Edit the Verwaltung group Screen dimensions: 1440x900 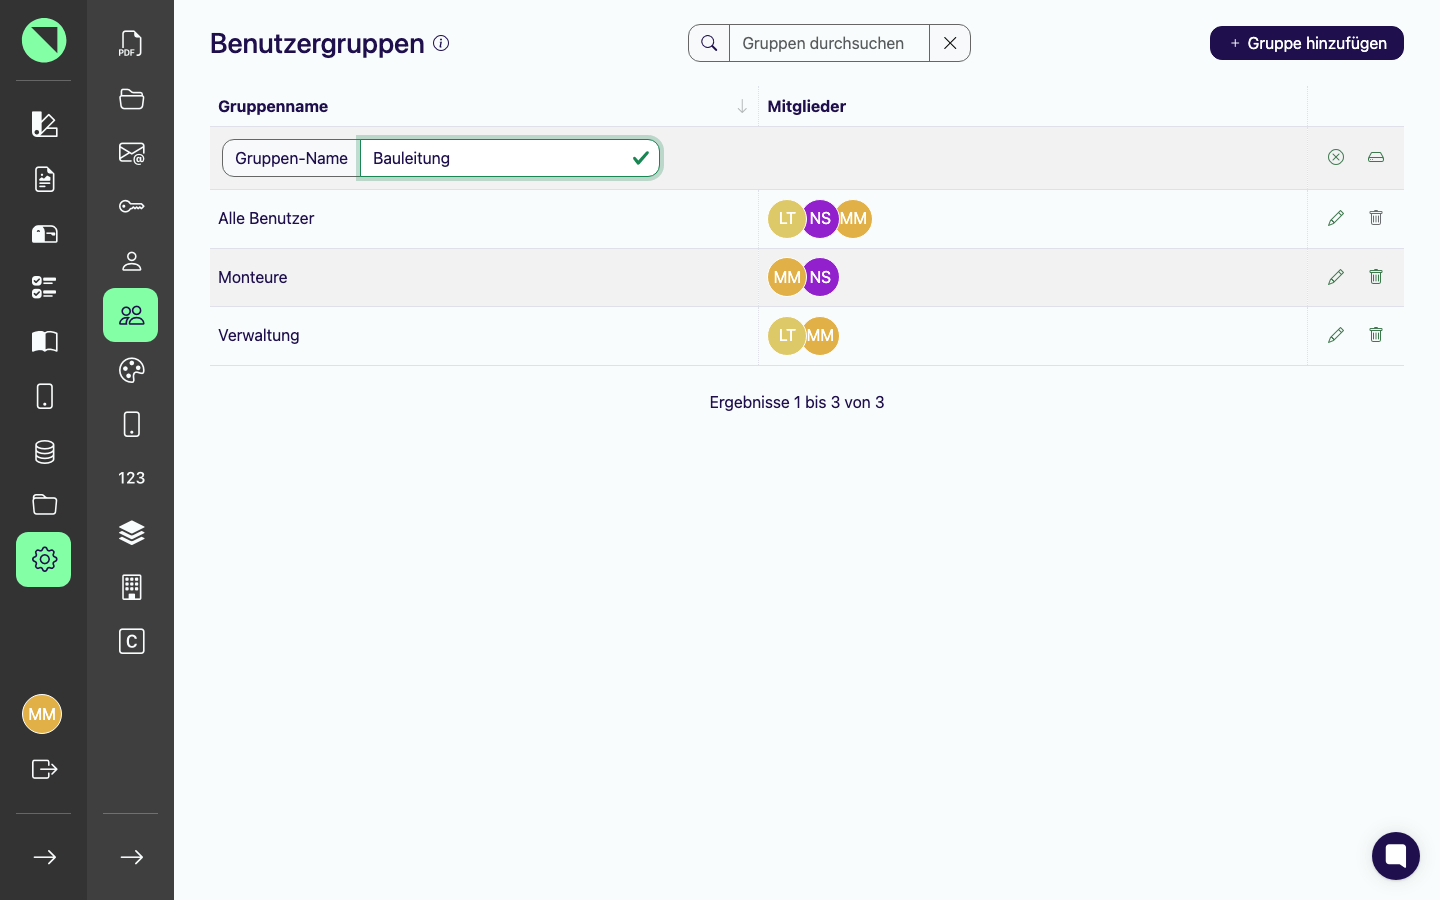(x=1336, y=335)
